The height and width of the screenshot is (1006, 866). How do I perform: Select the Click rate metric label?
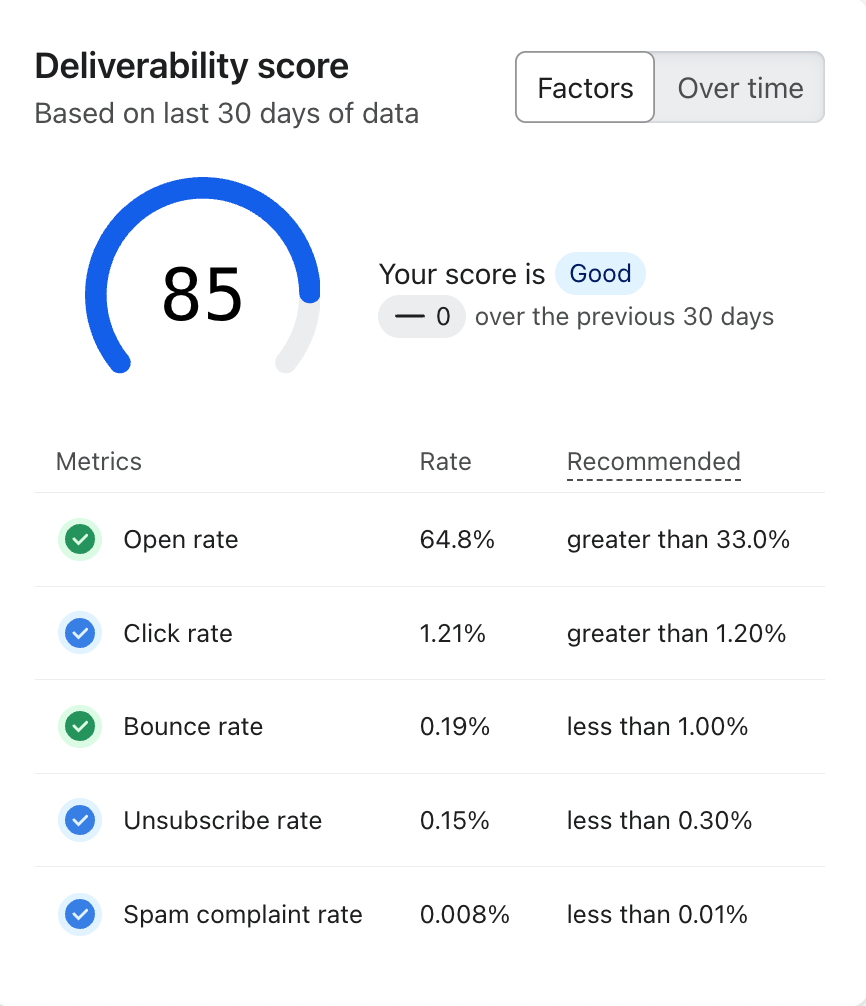coord(178,633)
